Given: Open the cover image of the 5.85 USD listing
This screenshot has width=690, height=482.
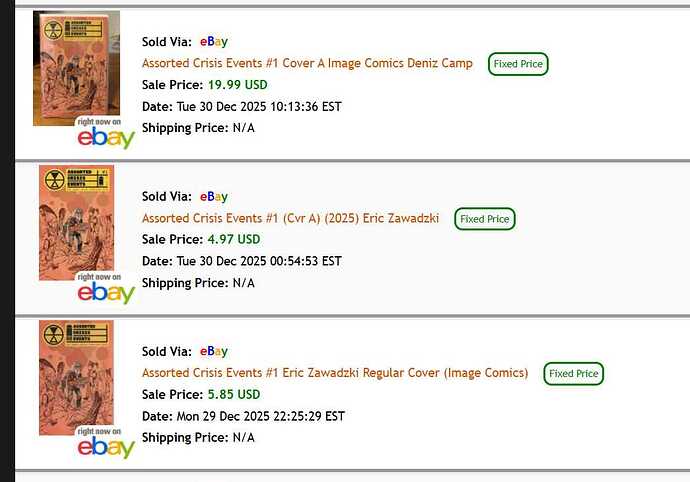Looking at the screenshot, I should click(x=76, y=377).
